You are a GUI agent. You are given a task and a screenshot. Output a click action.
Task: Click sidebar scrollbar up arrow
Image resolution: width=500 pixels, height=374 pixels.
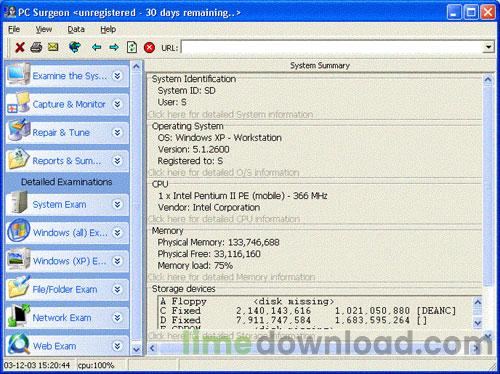(x=136, y=66)
